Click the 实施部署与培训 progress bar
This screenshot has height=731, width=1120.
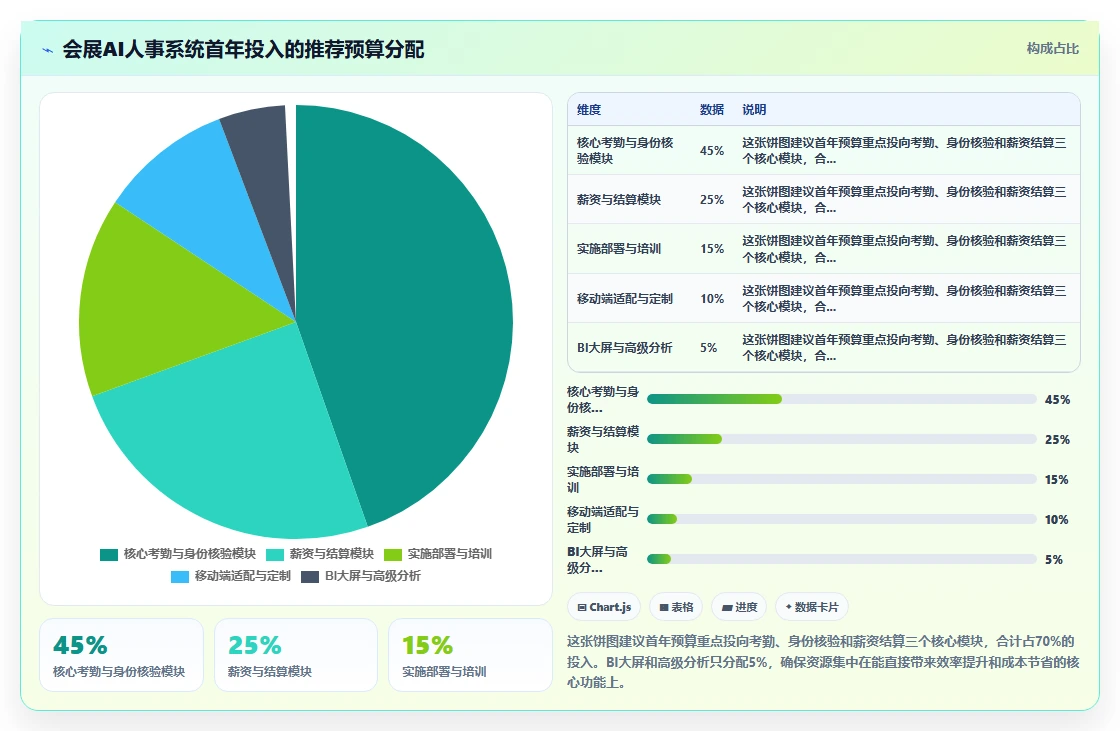841,479
